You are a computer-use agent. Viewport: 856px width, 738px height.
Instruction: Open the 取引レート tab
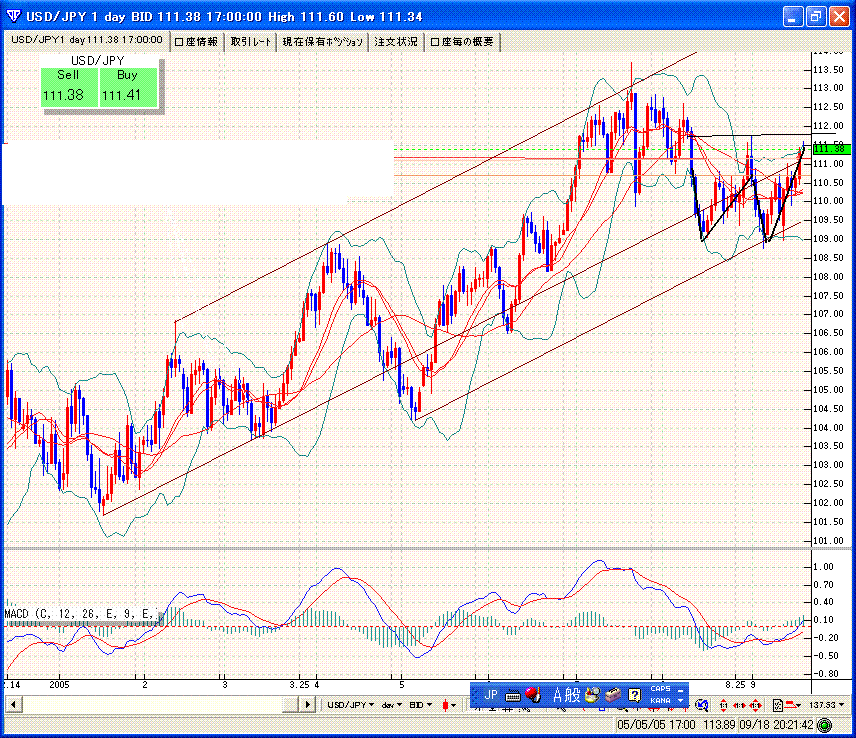click(x=250, y=41)
